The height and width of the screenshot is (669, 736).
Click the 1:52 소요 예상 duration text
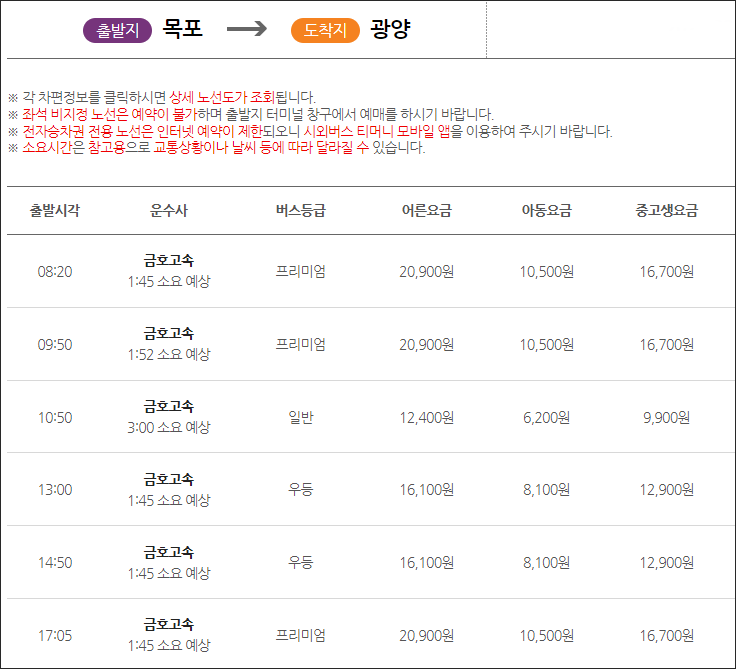pos(169,354)
